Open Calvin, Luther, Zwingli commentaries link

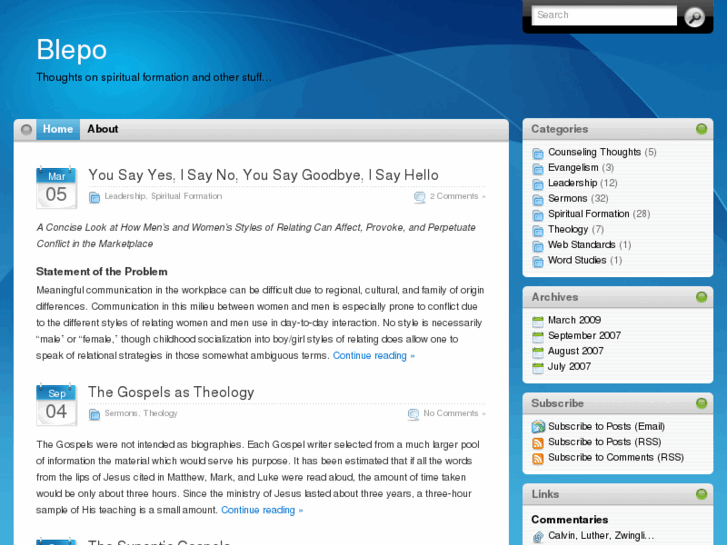[x=601, y=535]
